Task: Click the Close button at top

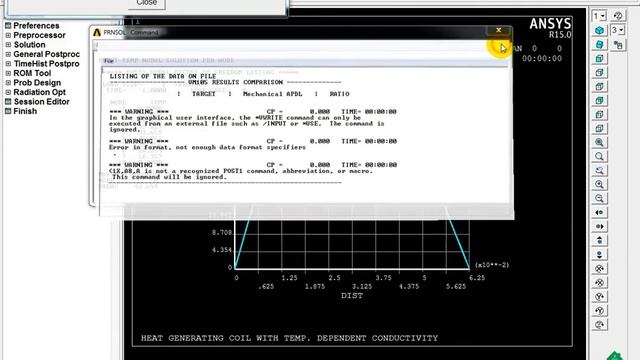Action: point(147,3)
